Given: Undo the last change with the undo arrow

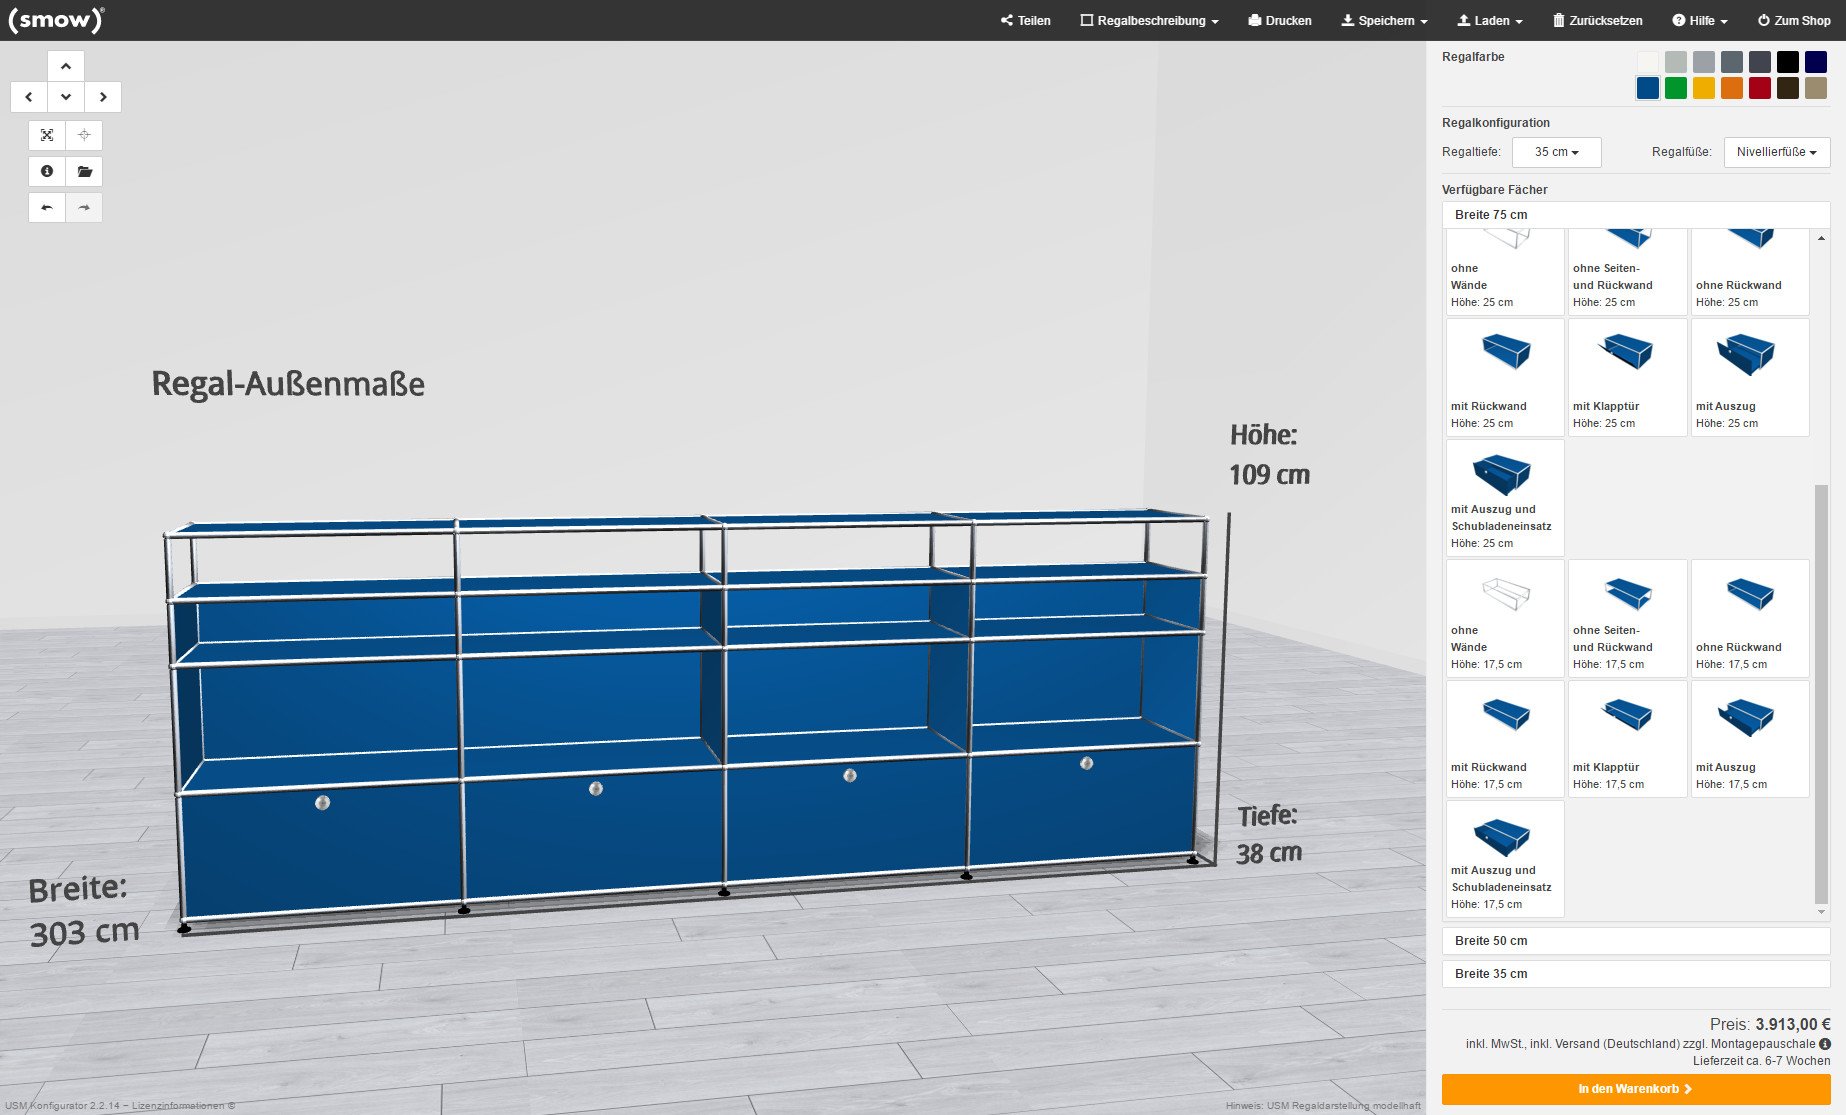Looking at the screenshot, I should click(x=47, y=207).
